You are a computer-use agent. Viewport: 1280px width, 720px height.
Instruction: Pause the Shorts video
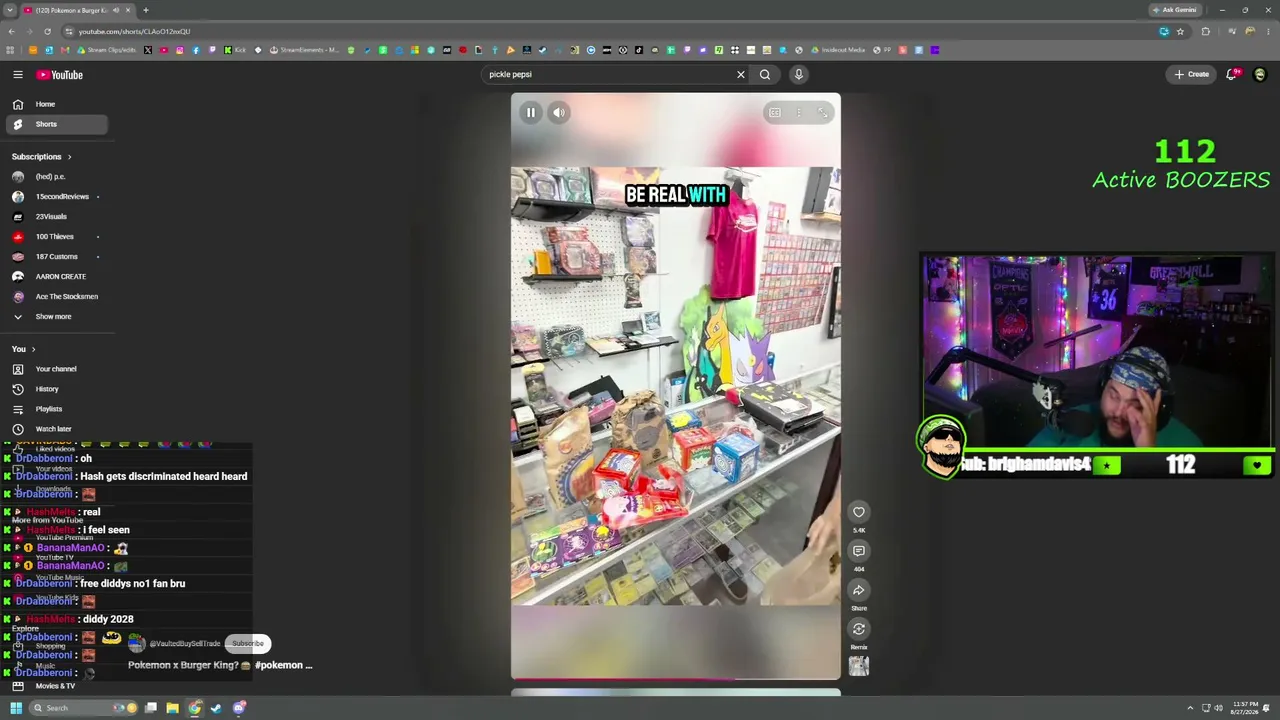pyautogui.click(x=531, y=113)
